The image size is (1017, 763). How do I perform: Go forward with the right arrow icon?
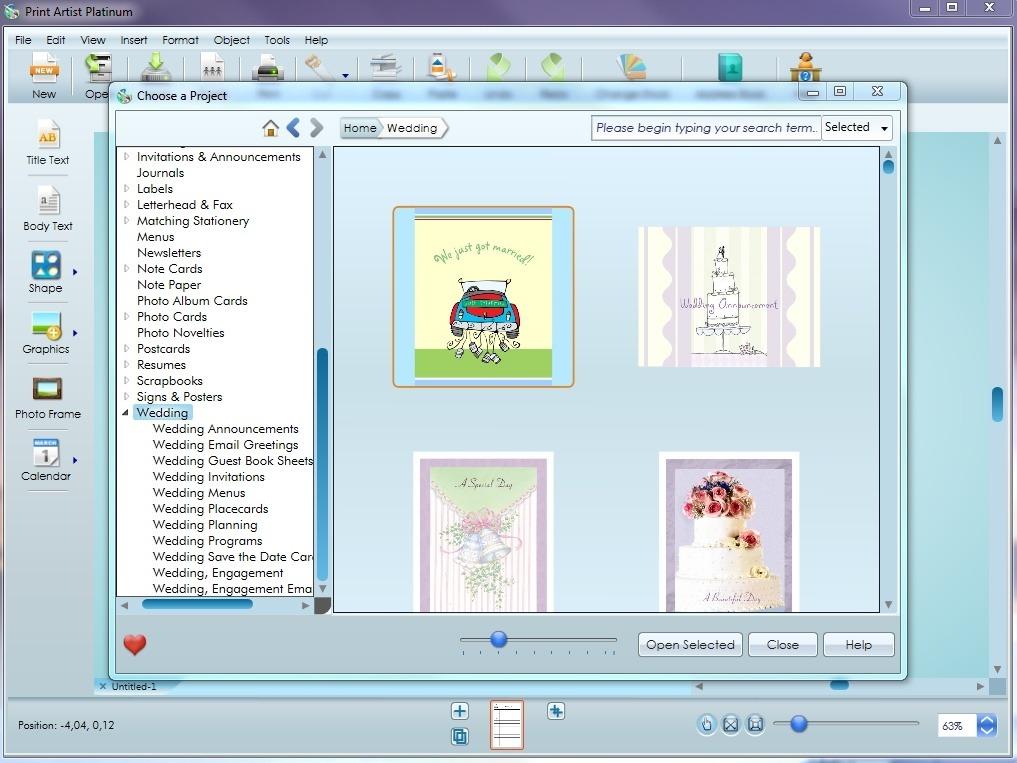[317, 128]
